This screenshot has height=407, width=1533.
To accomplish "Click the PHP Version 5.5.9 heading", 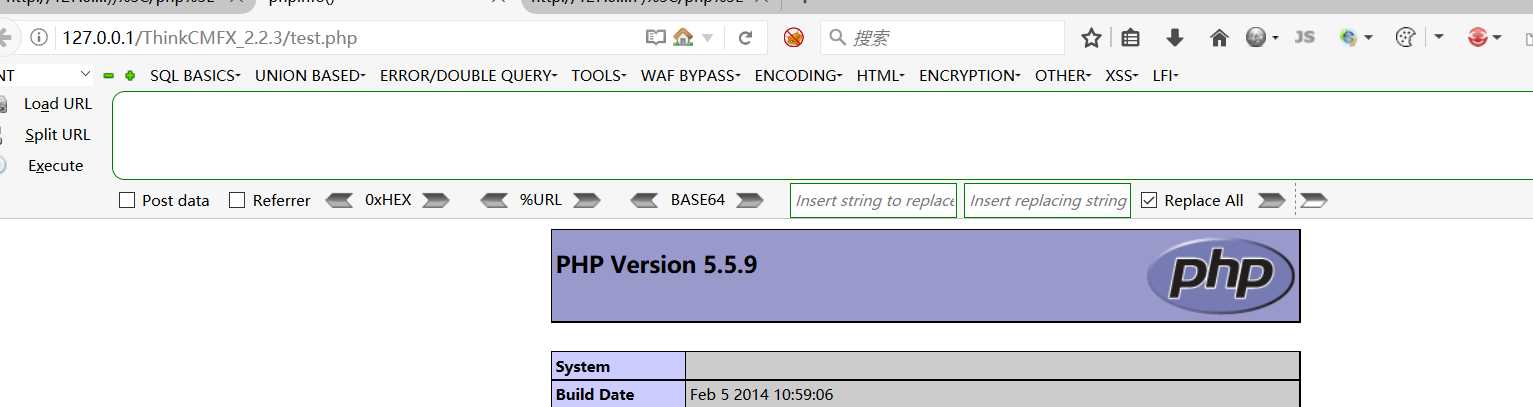I will [656, 265].
